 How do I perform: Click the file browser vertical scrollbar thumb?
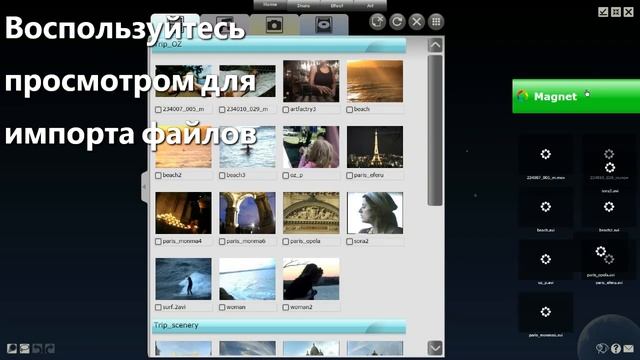(x=435, y=130)
